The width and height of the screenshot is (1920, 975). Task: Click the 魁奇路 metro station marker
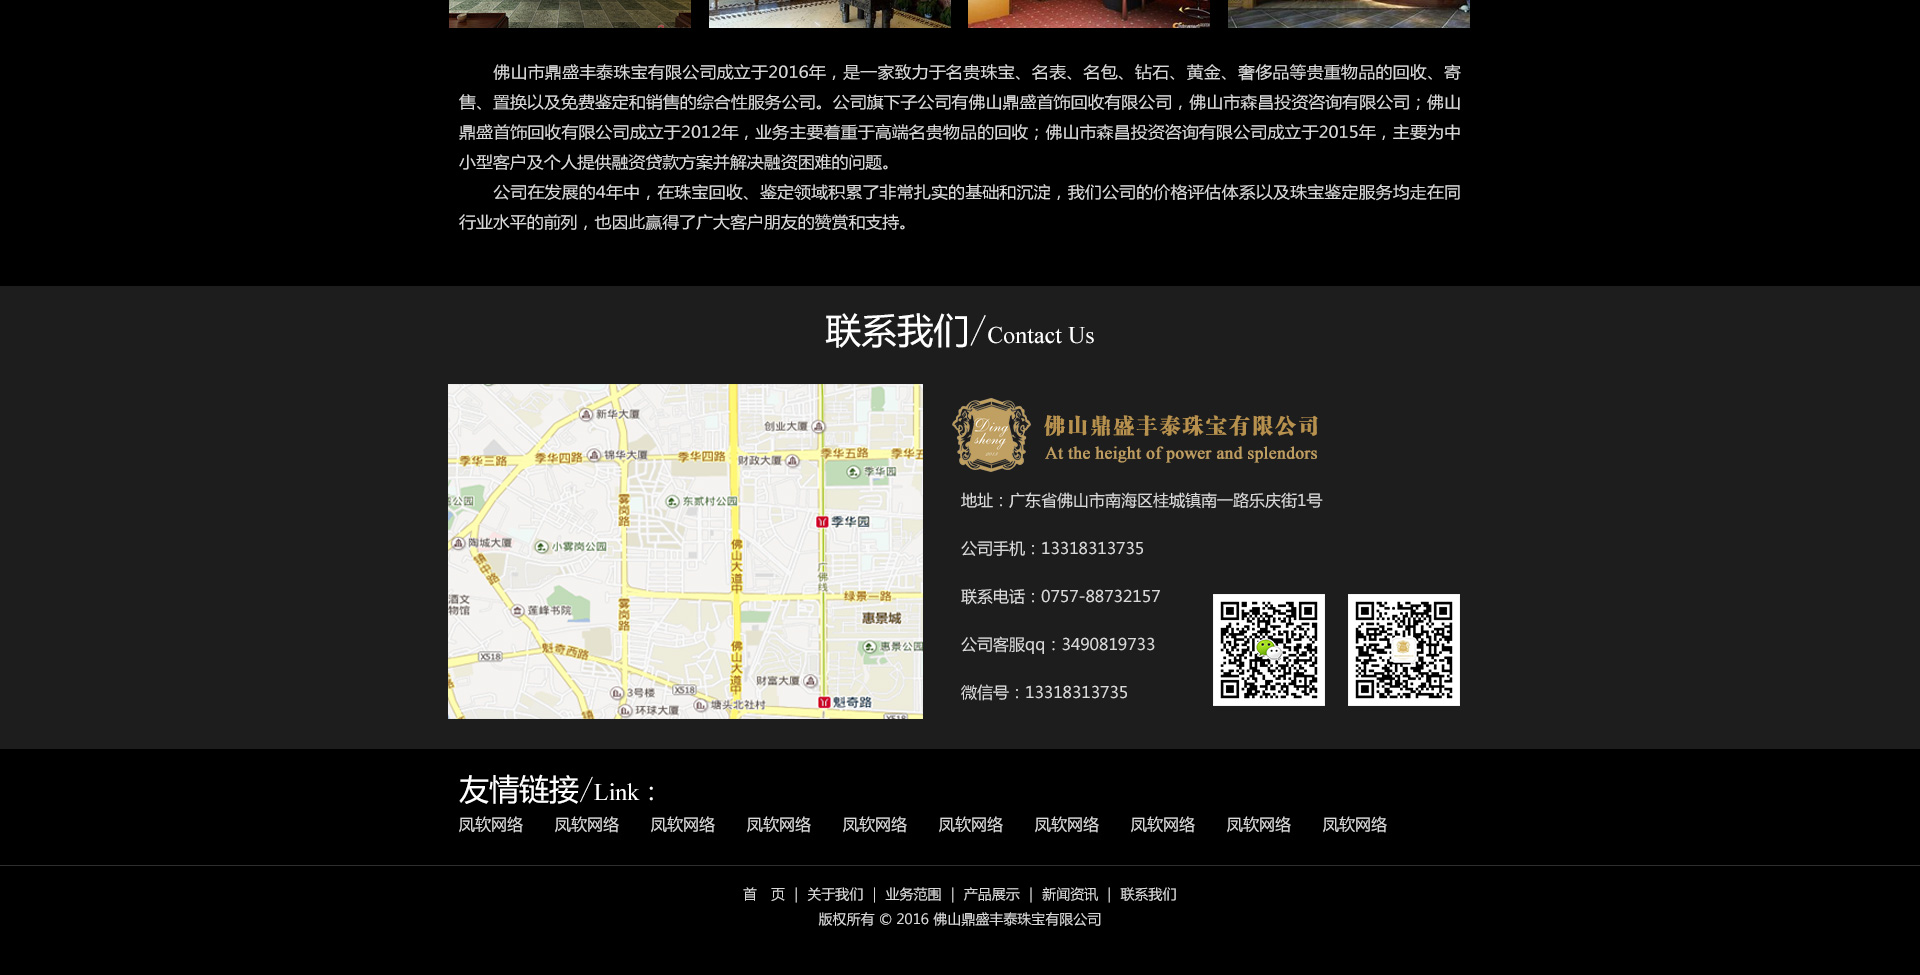(824, 702)
